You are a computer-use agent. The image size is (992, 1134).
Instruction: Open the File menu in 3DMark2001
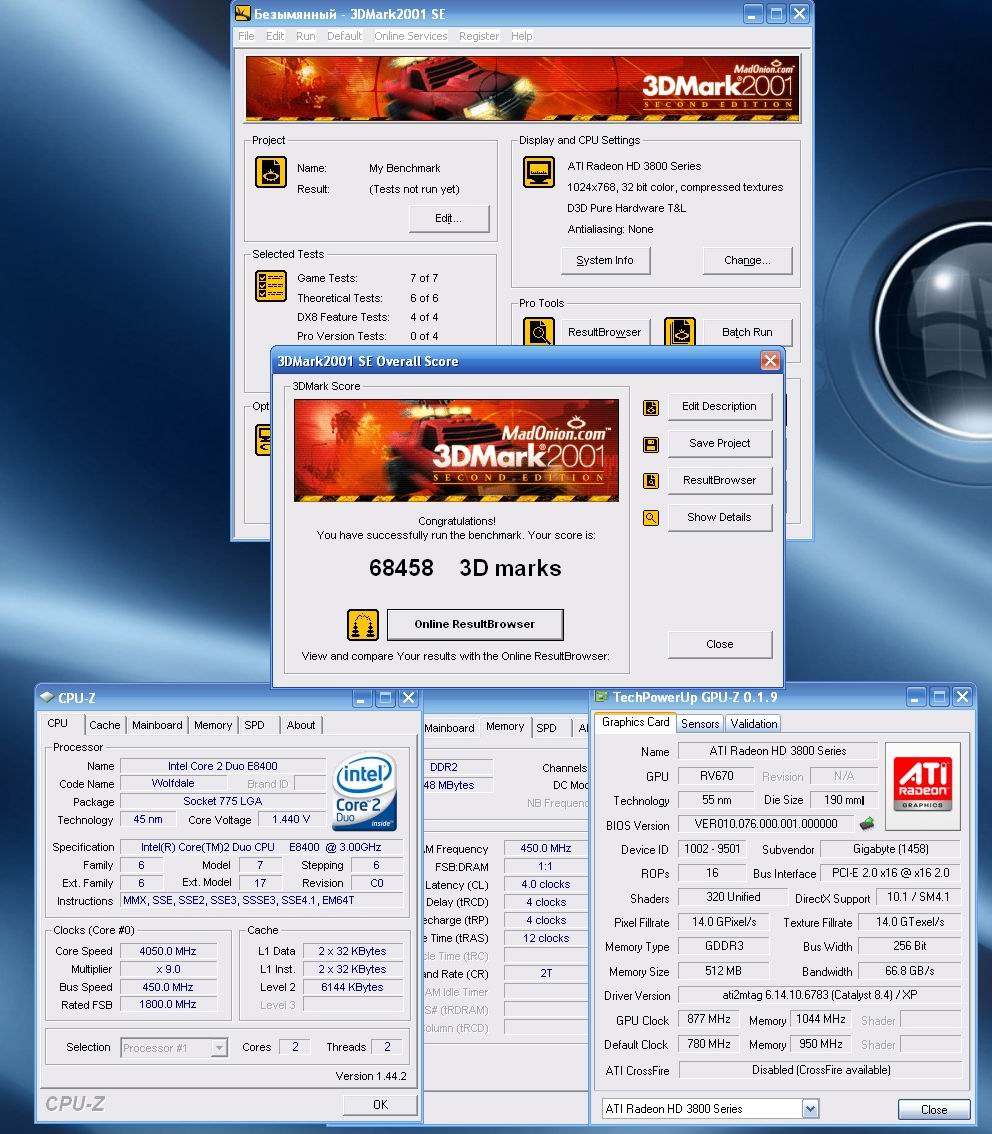(x=246, y=36)
